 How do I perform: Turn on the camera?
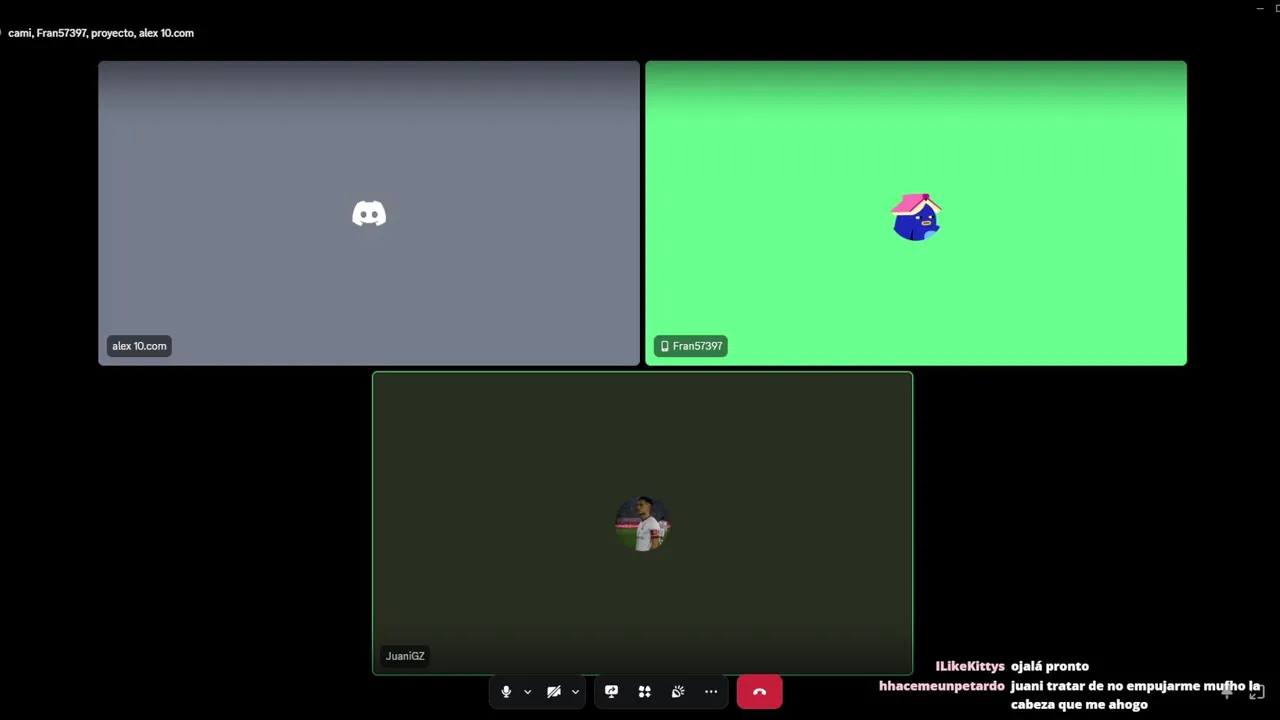pyautogui.click(x=554, y=692)
